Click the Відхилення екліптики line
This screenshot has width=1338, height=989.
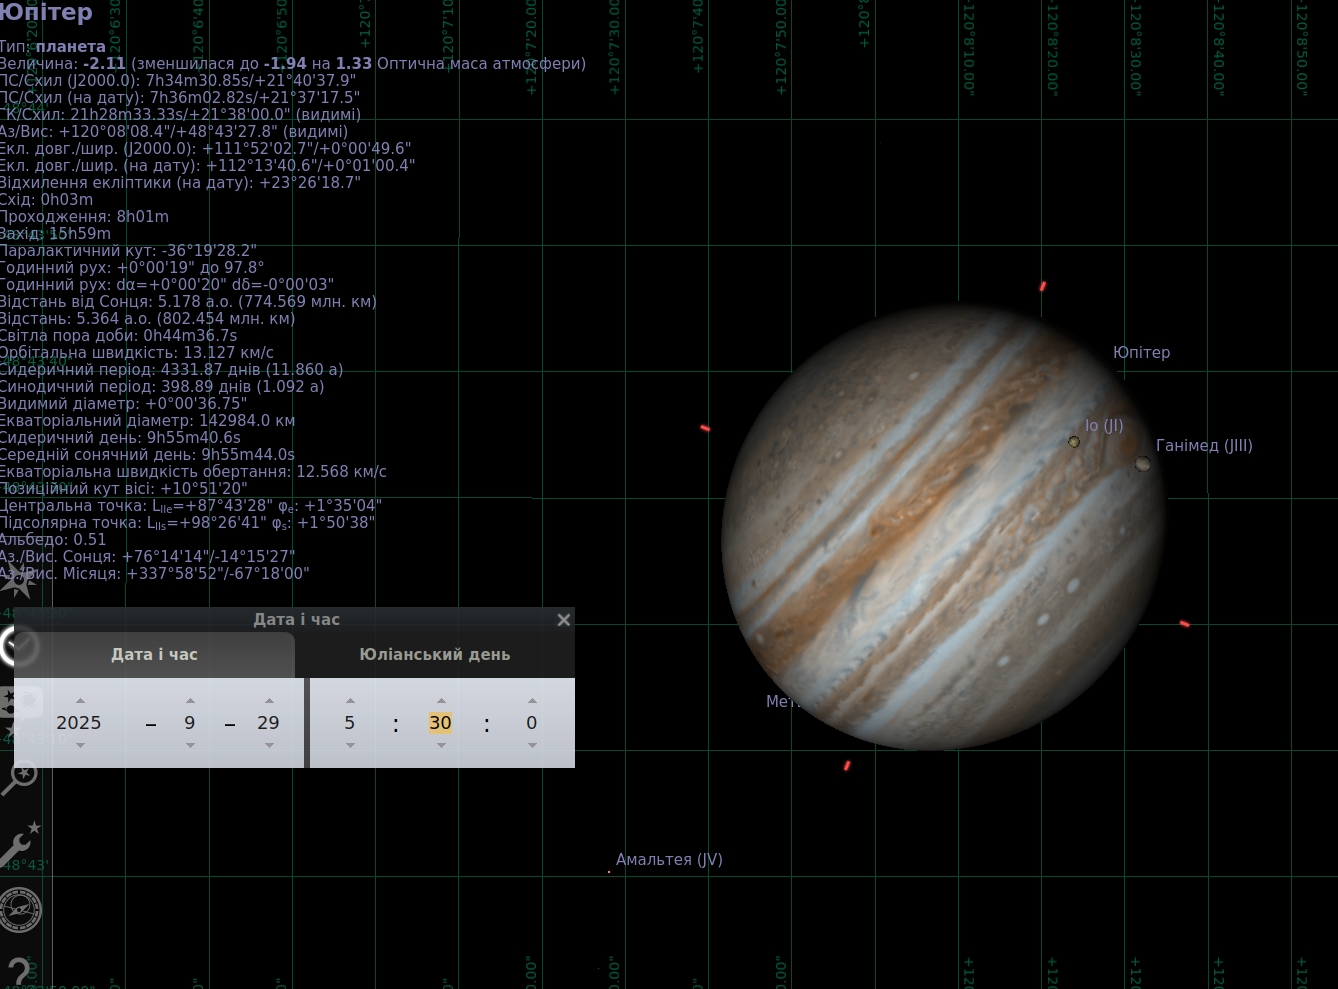coord(180,183)
